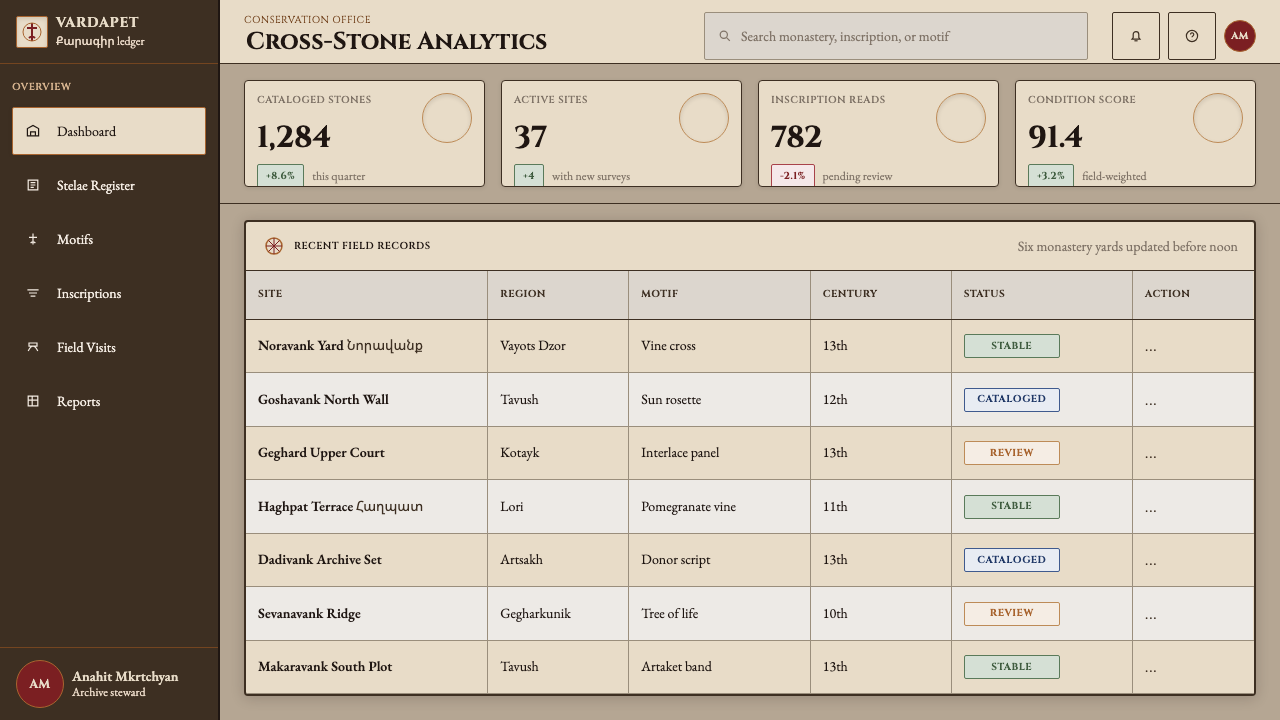Select the Geghard Upper Court site name
The width and height of the screenshot is (1280, 720).
tap(321, 453)
